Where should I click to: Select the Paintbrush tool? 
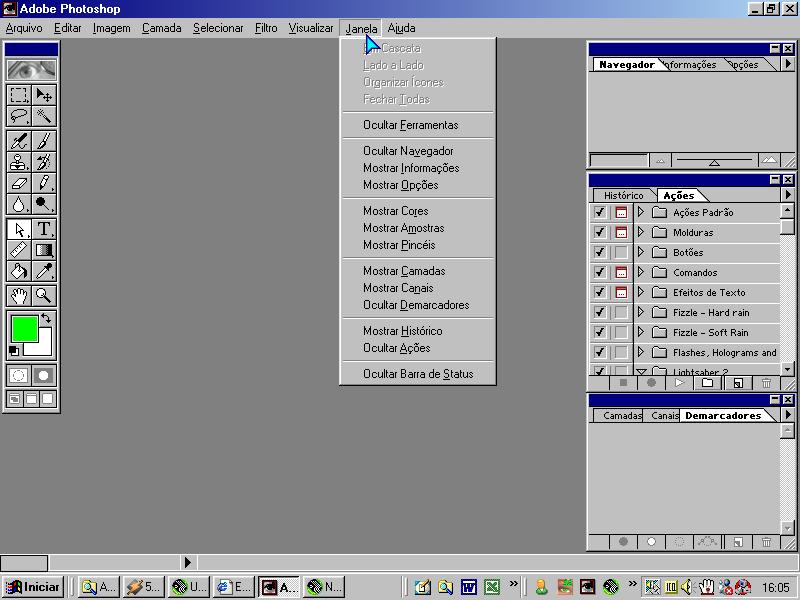pyautogui.click(x=44, y=141)
